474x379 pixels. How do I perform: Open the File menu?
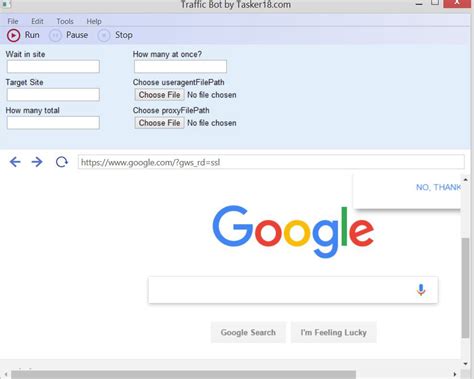click(13, 21)
